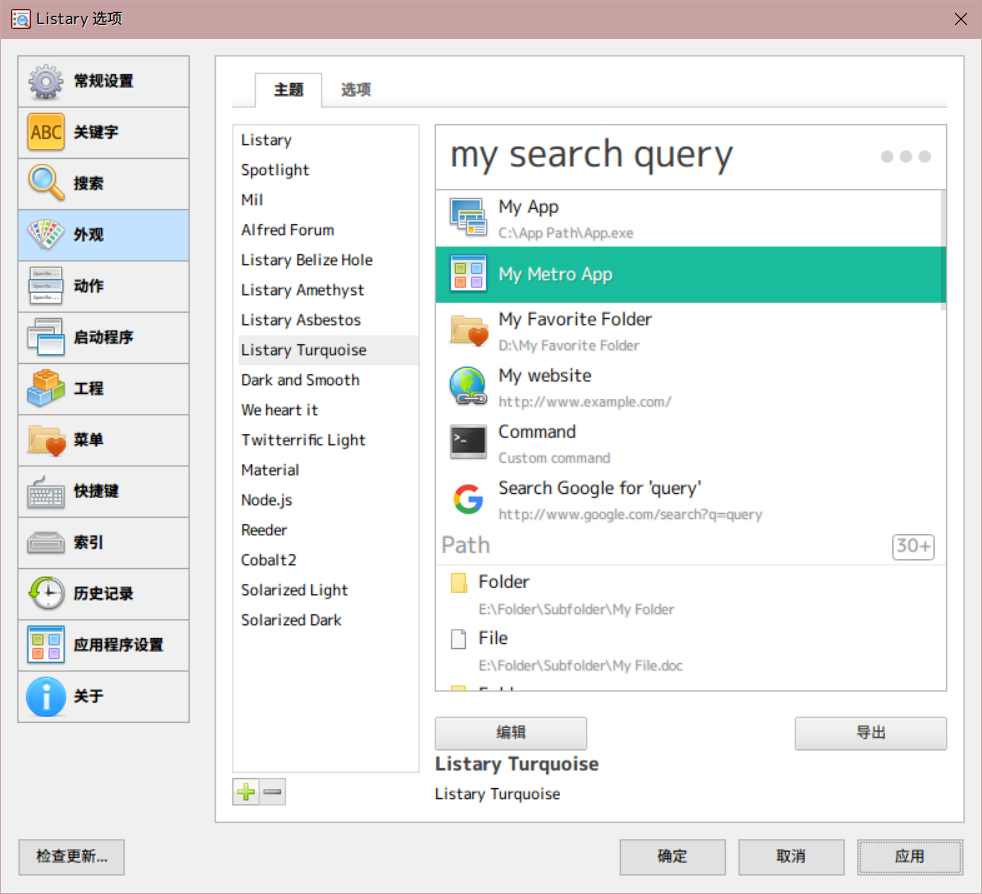Viewport: 982px width, 894px height.
Task: Click the 检查更新... button
Action: point(71,857)
